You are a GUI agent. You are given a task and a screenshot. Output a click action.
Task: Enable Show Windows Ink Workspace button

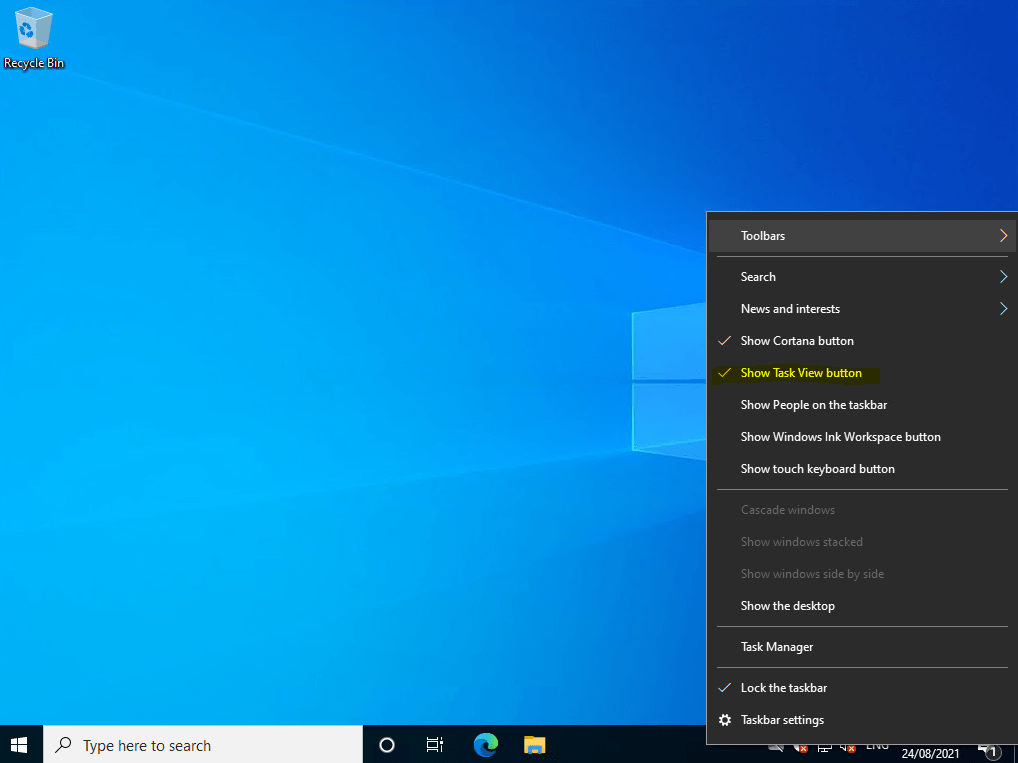click(x=862, y=437)
